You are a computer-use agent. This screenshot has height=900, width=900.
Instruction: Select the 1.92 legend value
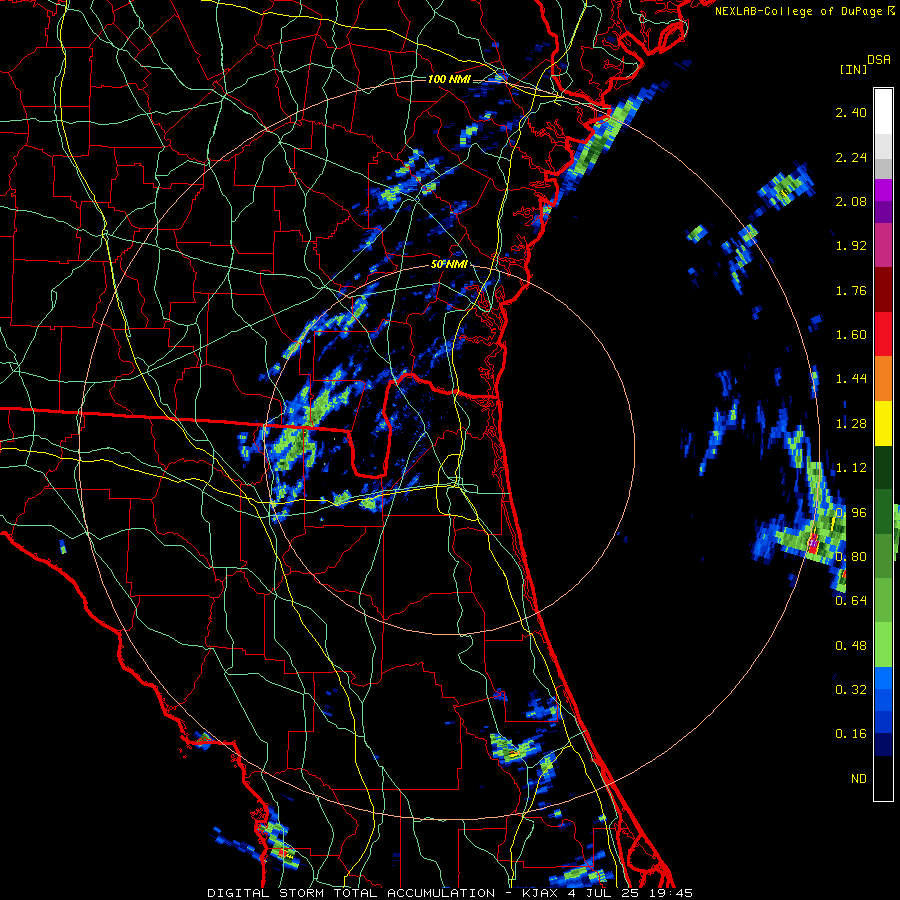coord(851,246)
